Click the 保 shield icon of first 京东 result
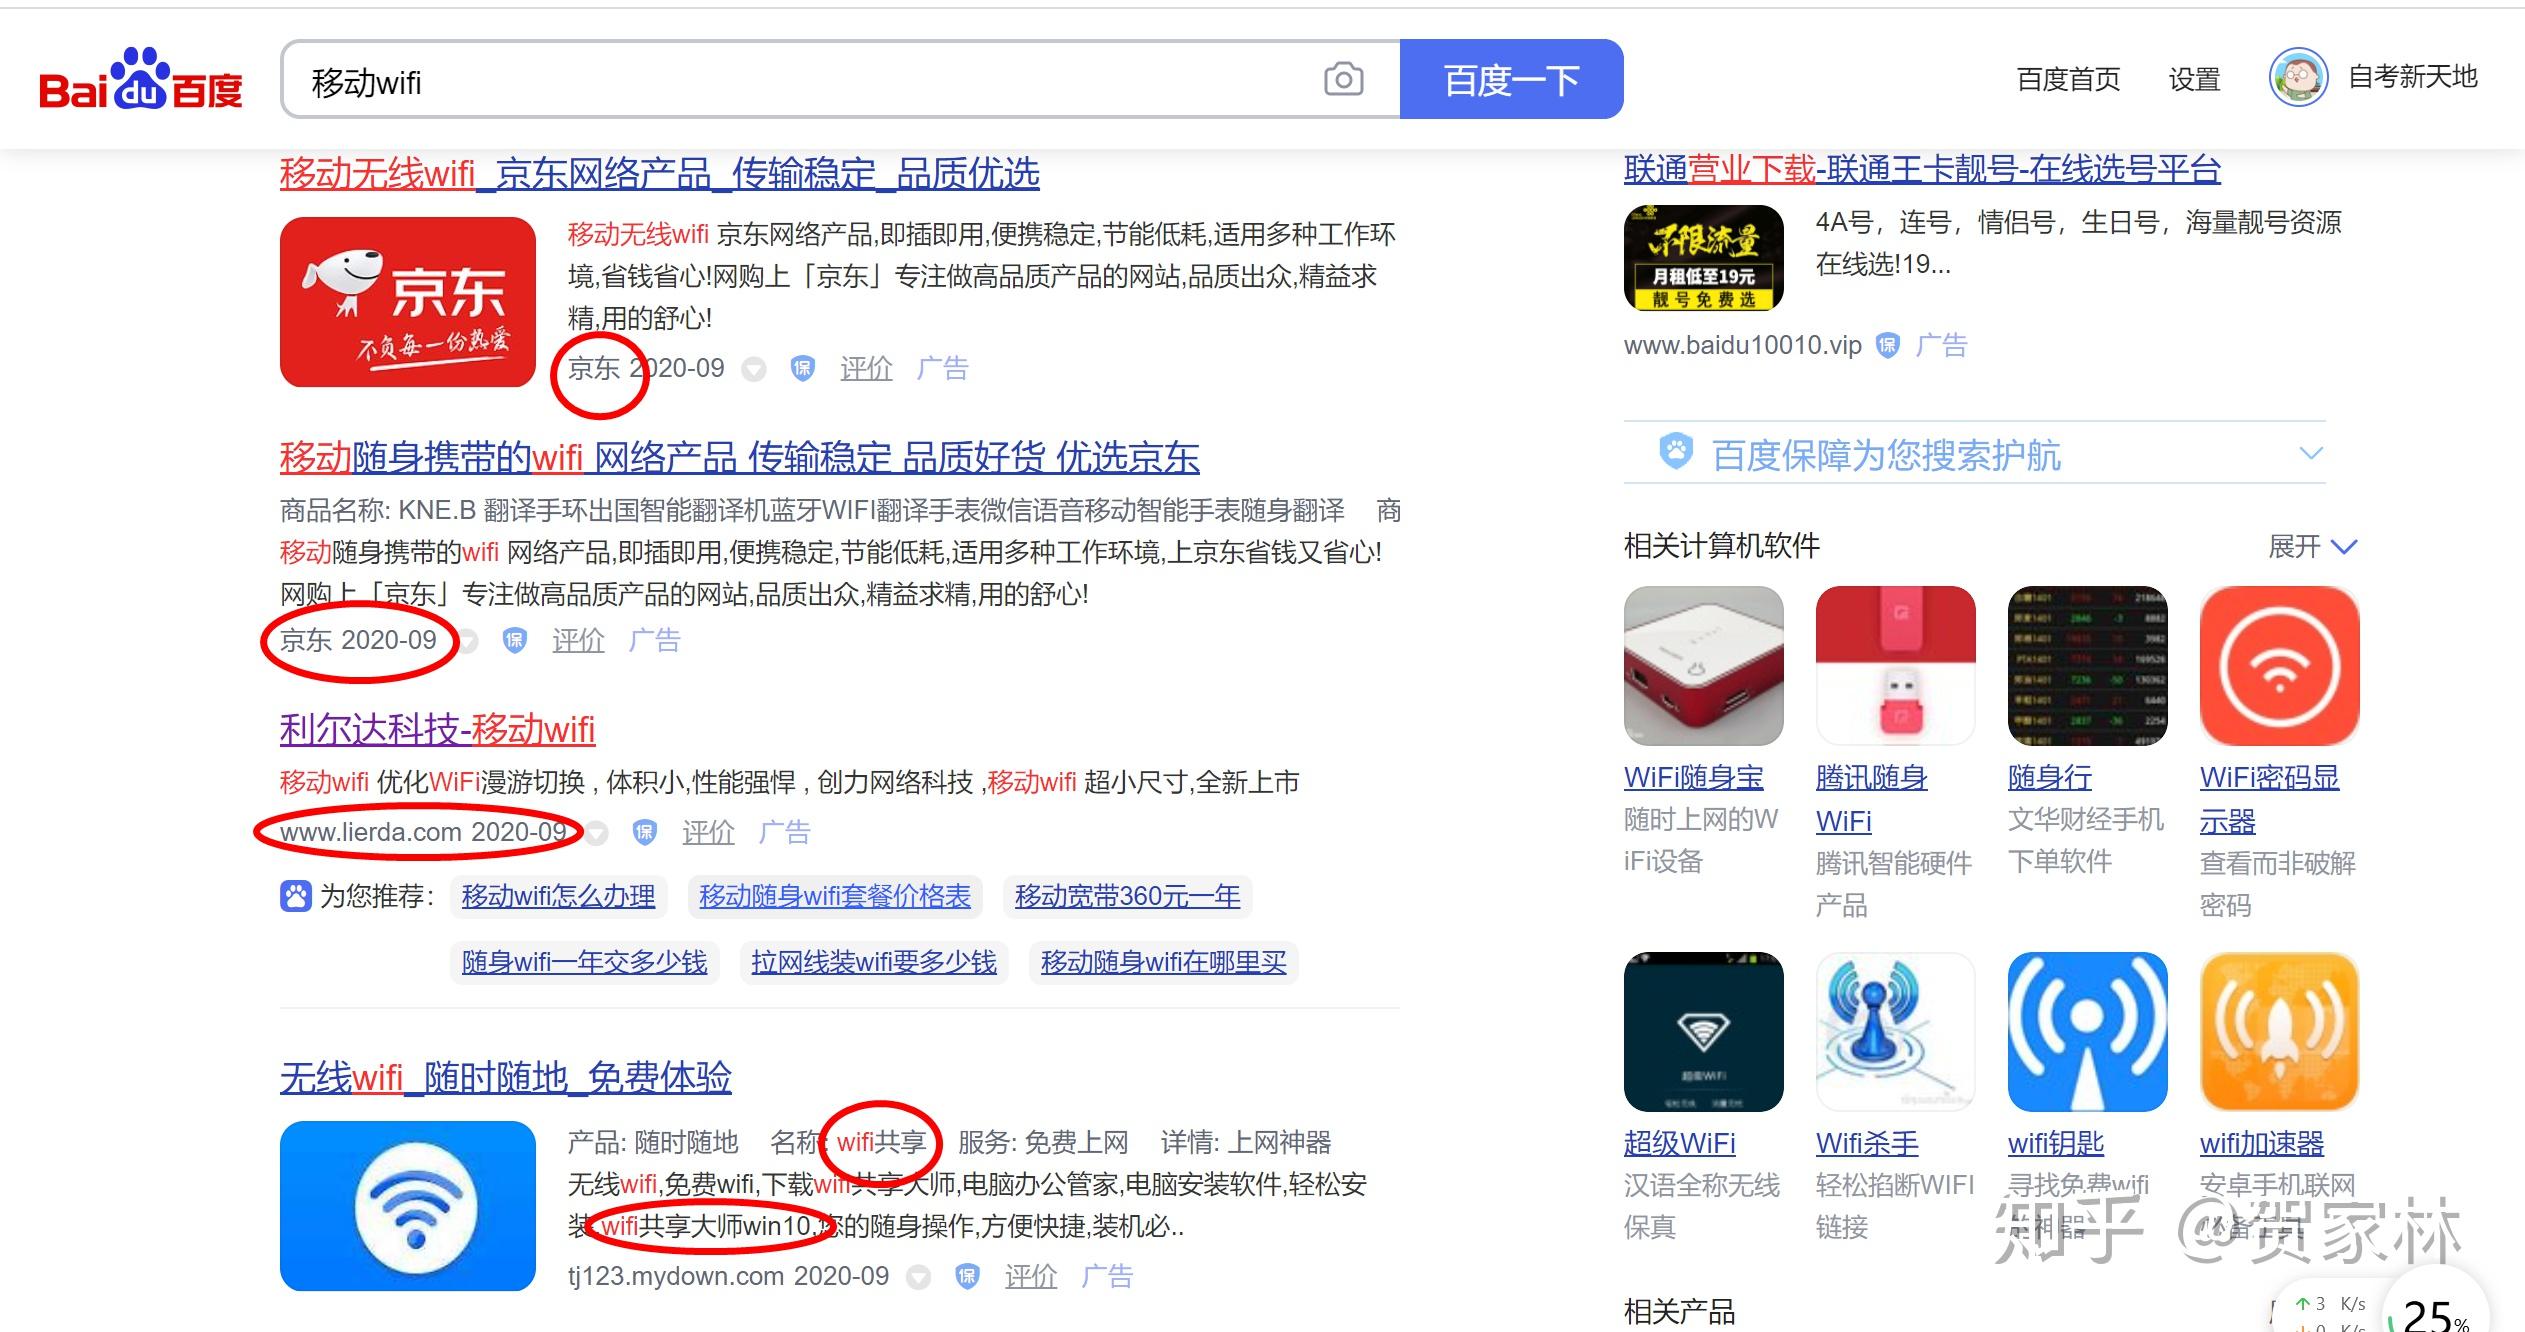This screenshot has width=2525, height=1332. pos(802,368)
